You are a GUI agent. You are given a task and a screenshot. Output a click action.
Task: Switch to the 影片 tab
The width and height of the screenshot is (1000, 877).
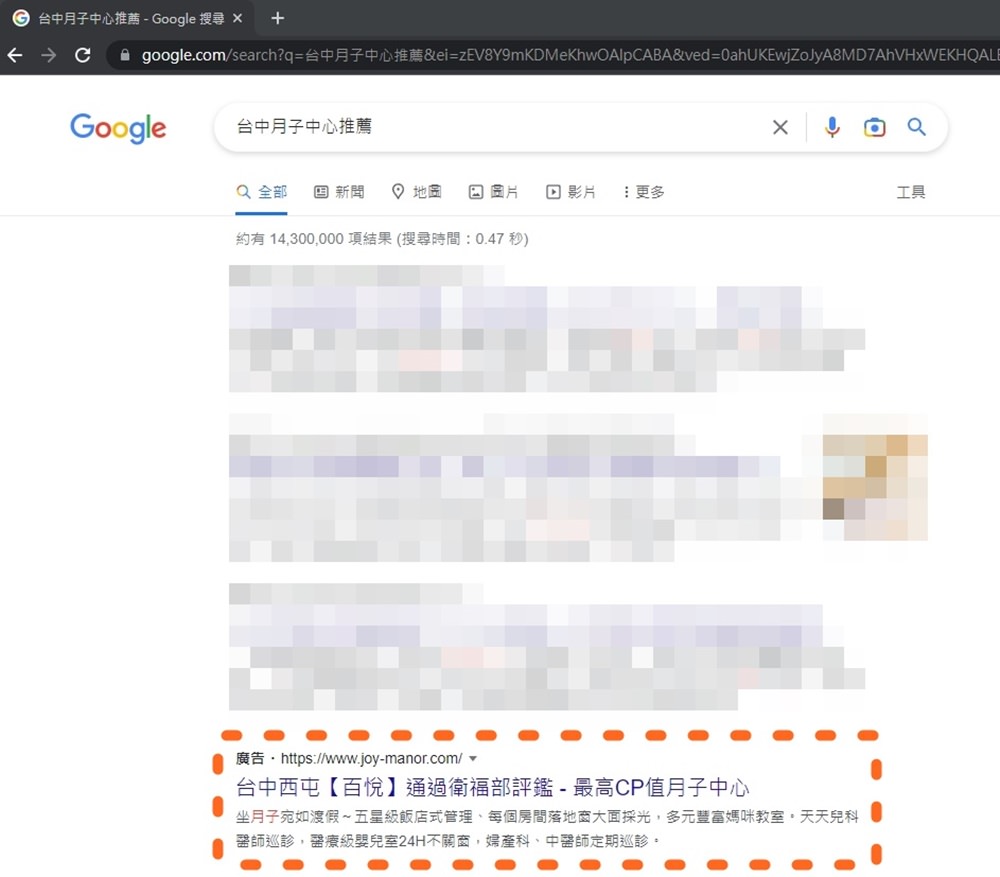571,192
